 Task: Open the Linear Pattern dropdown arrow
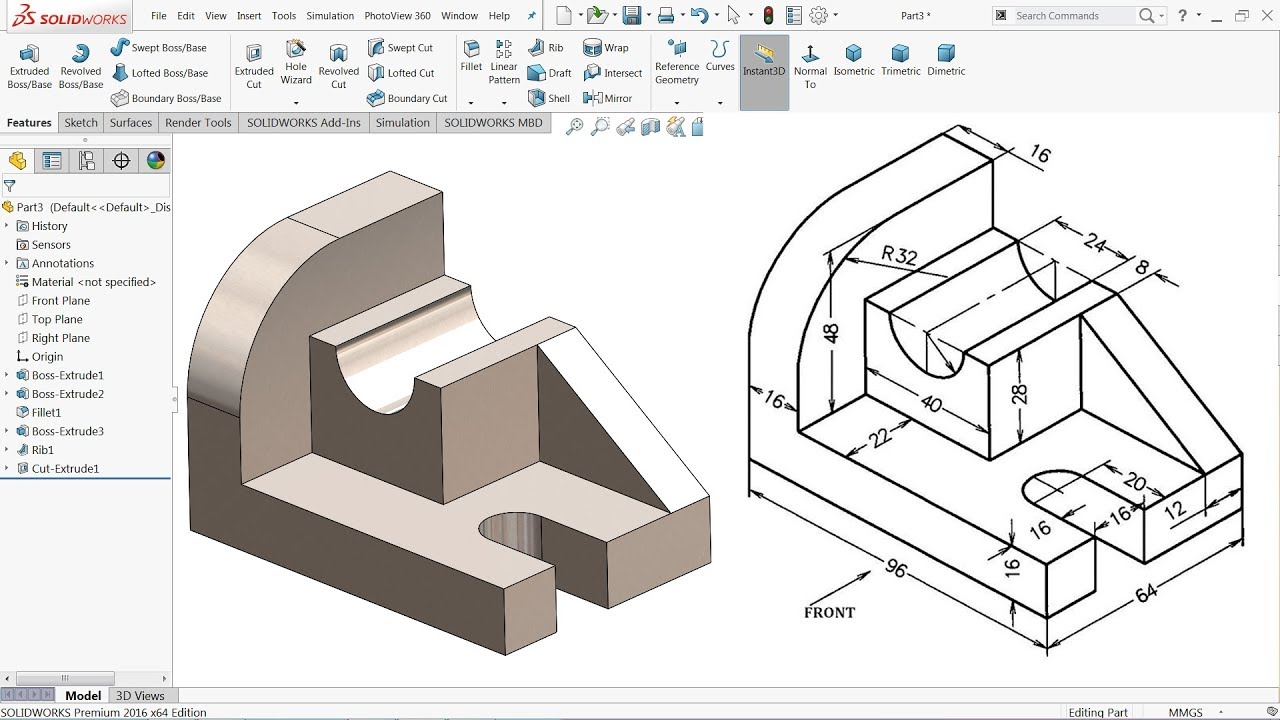(x=503, y=102)
